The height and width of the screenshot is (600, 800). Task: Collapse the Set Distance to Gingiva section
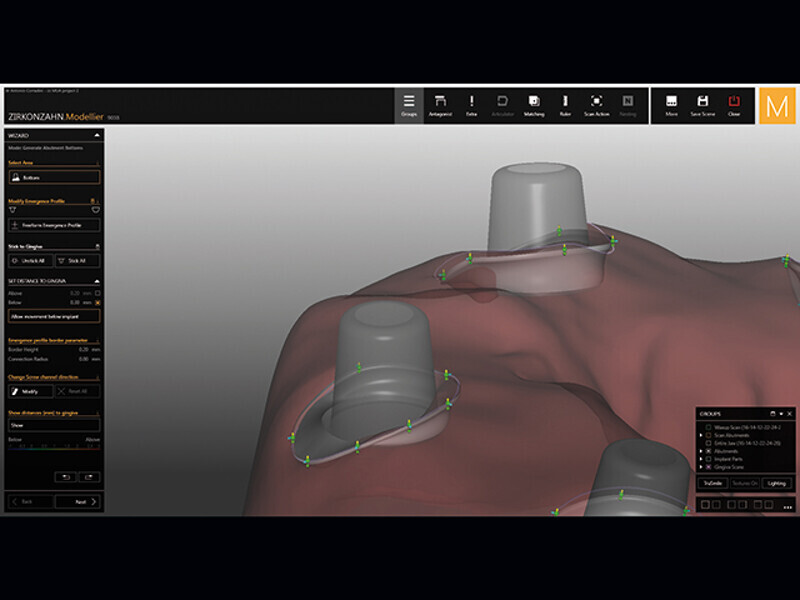click(97, 281)
